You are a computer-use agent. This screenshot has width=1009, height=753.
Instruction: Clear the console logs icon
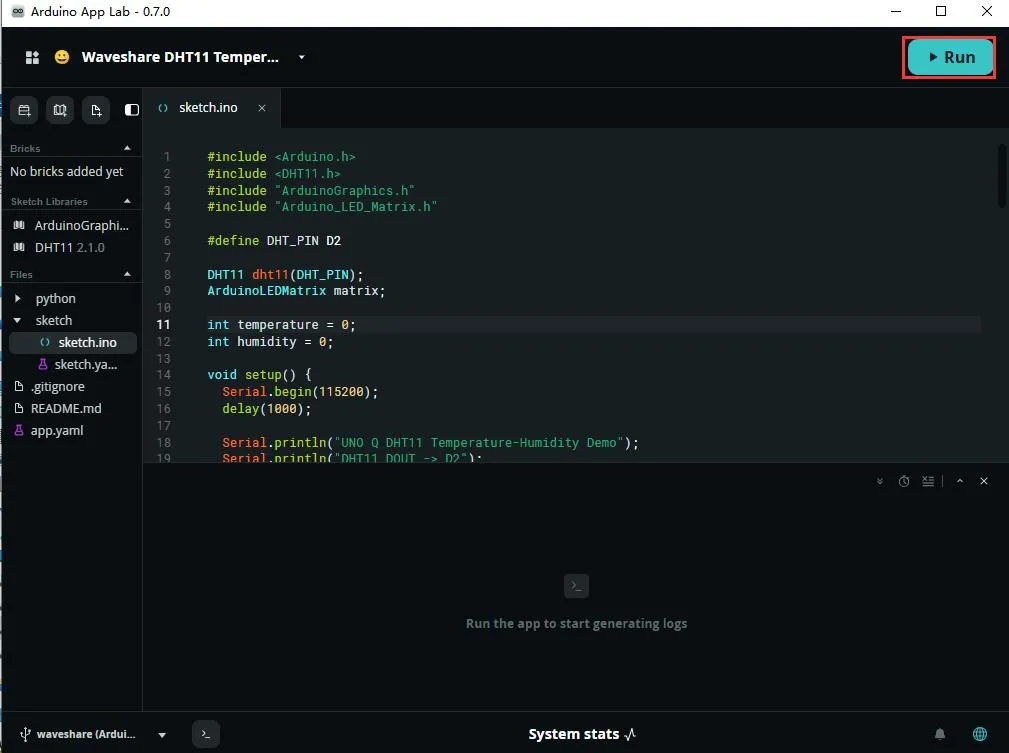(x=928, y=481)
